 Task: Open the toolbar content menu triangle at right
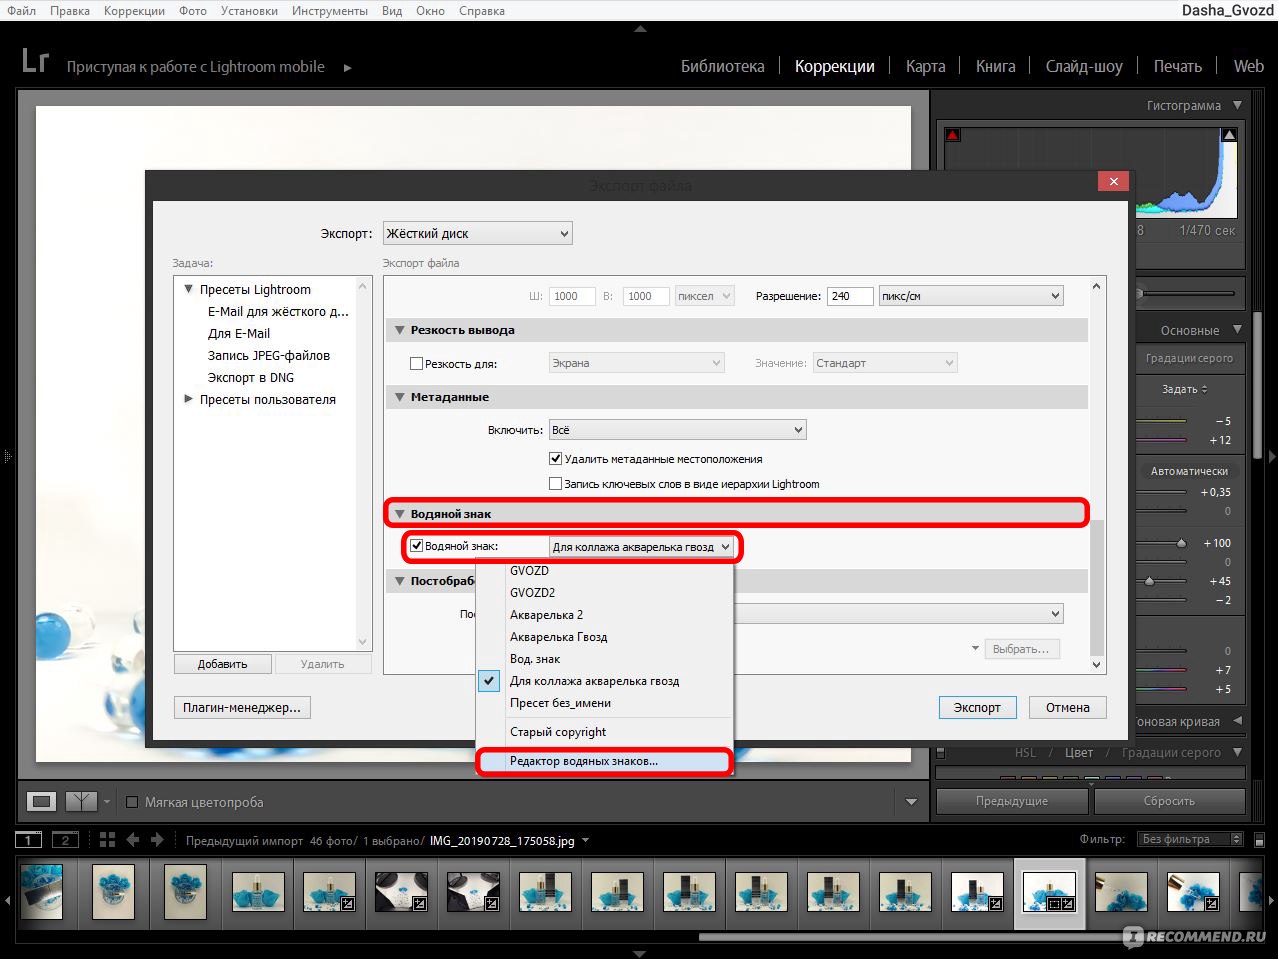911,801
